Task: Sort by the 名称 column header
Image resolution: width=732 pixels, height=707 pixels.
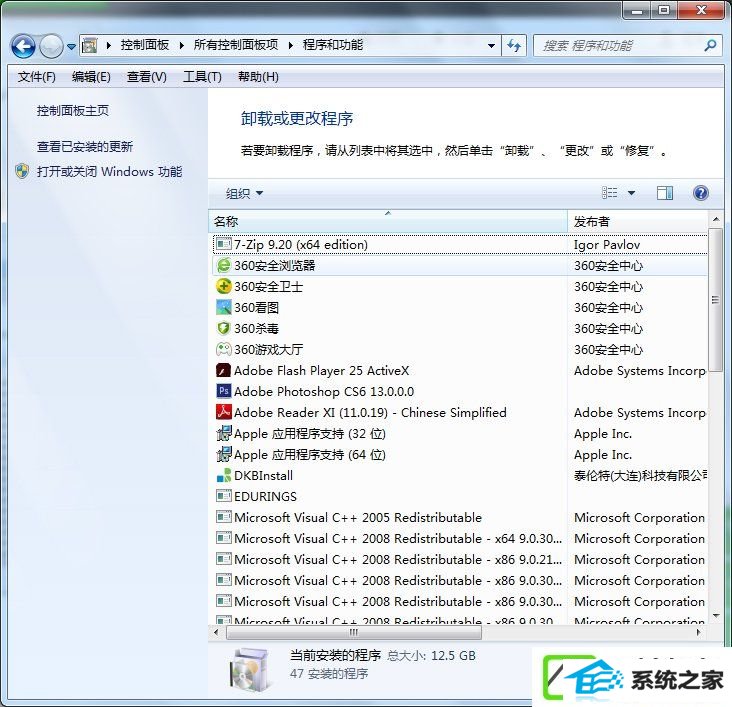Action: pyautogui.click(x=387, y=221)
